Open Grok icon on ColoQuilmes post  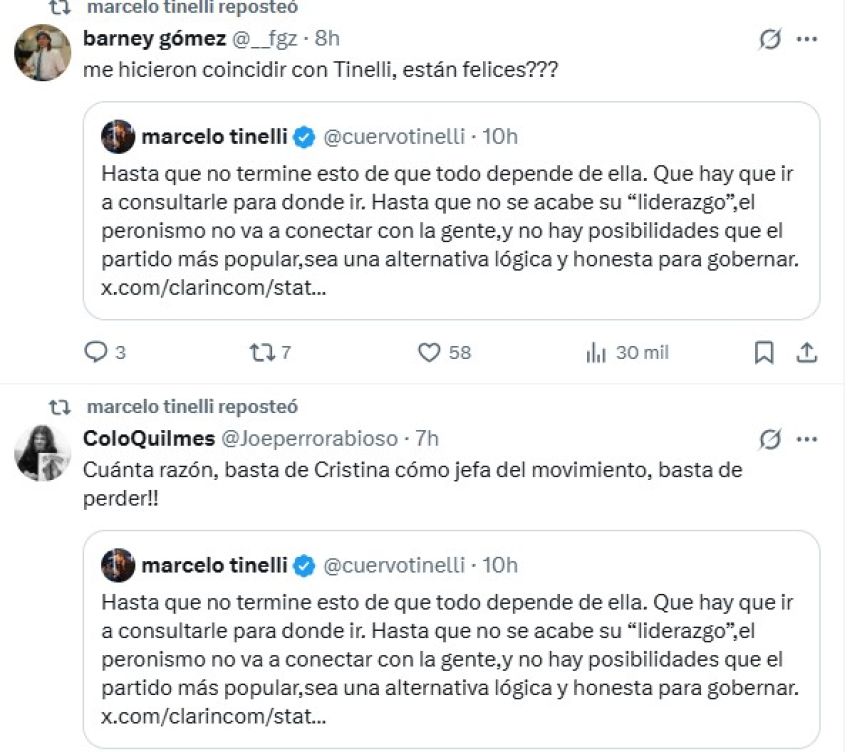click(x=769, y=439)
